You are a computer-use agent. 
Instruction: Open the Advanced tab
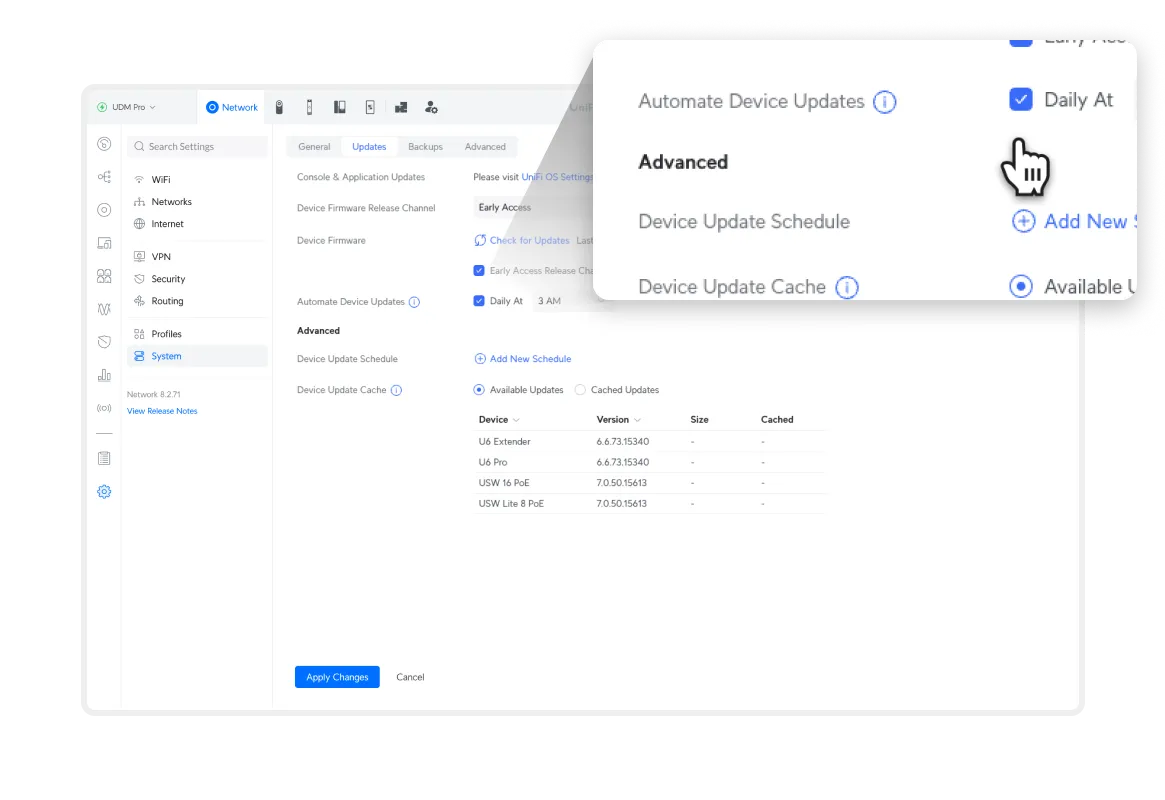(x=485, y=146)
